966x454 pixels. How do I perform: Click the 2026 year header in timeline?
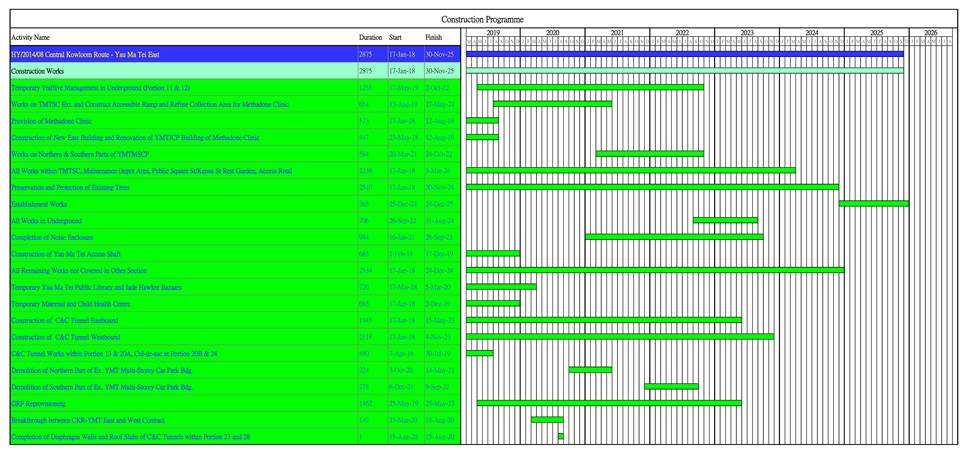click(x=930, y=33)
